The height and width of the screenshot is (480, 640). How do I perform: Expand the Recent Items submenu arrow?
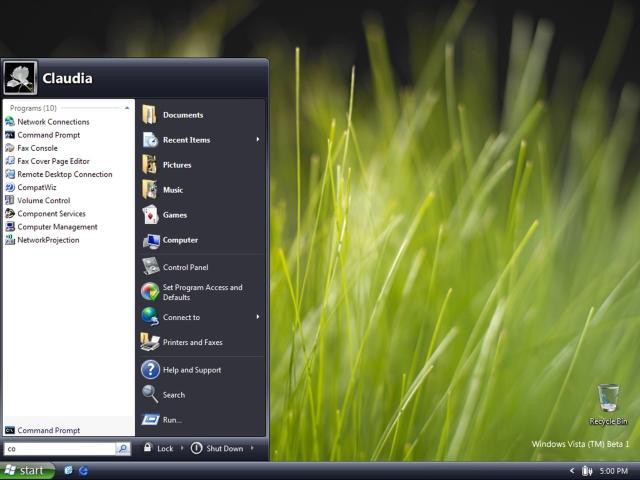click(257, 140)
